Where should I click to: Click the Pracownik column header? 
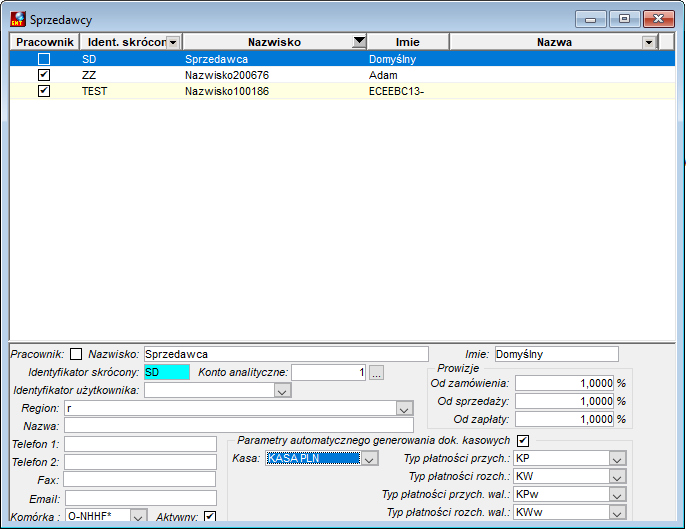(45, 42)
